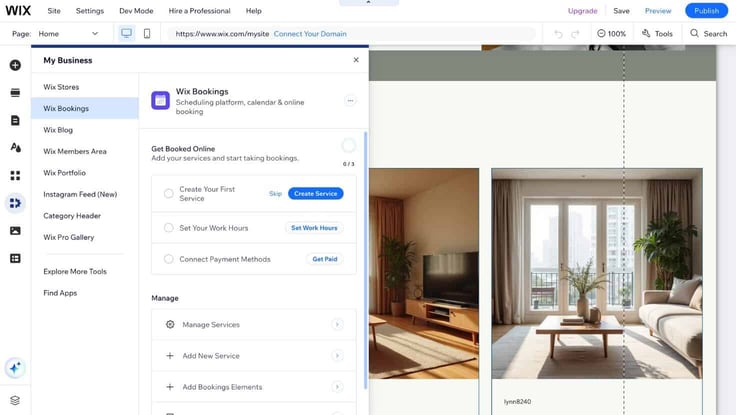
Task: Tick the Connect Payment Methods circle
Action: (x=169, y=259)
